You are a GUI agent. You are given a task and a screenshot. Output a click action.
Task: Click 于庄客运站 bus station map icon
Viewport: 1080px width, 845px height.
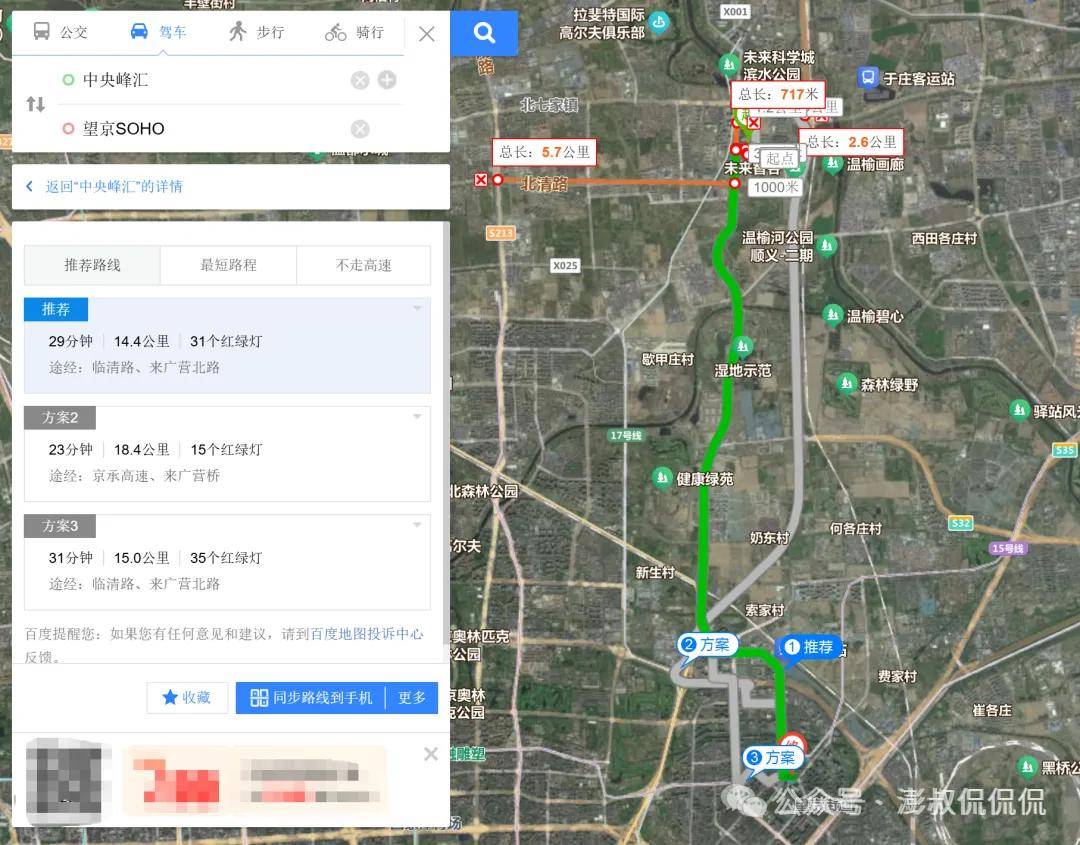(x=868, y=77)
